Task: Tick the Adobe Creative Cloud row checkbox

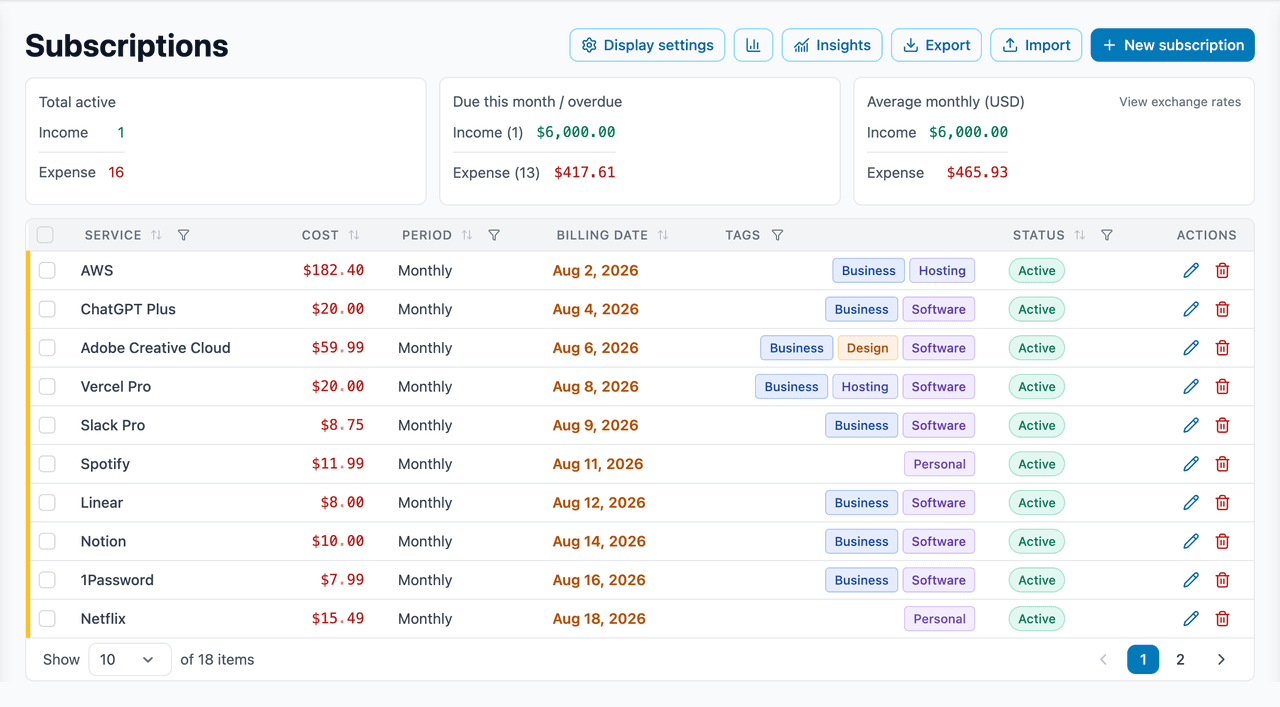Action: point(47,348)
